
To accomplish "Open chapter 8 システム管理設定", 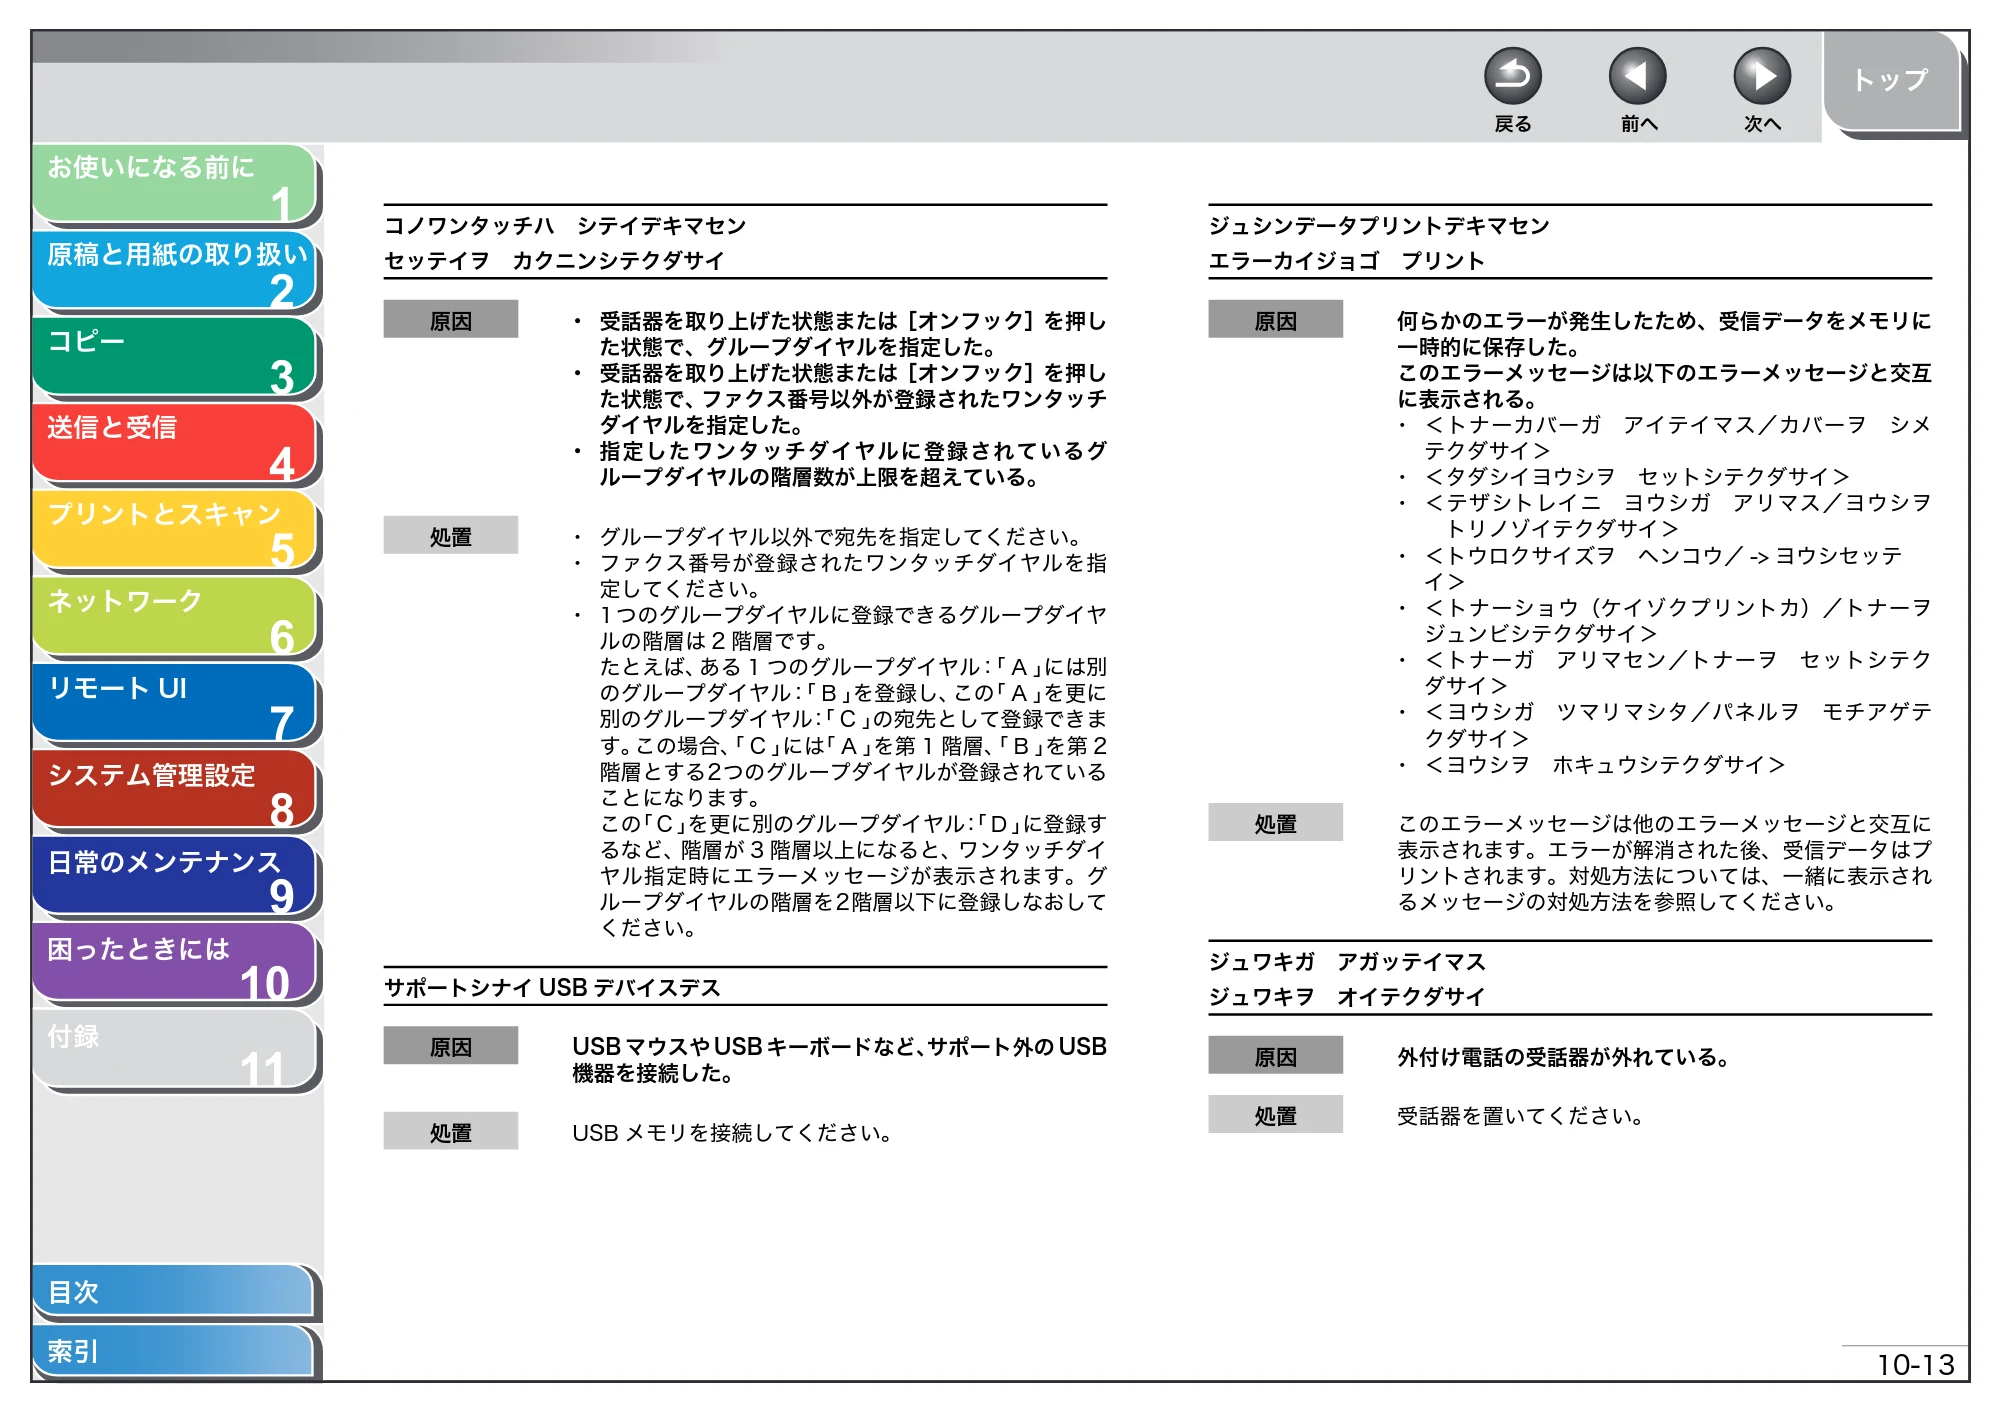I will tap(174, 790).
